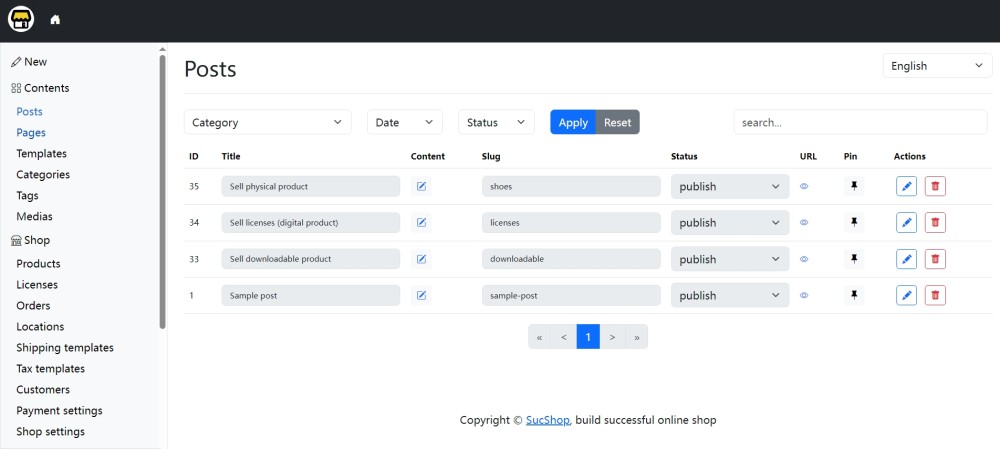The width and height of the screenshot is (1000, 449).
Task: Click blue edit pencil for post 35
Action: [906, 186]
